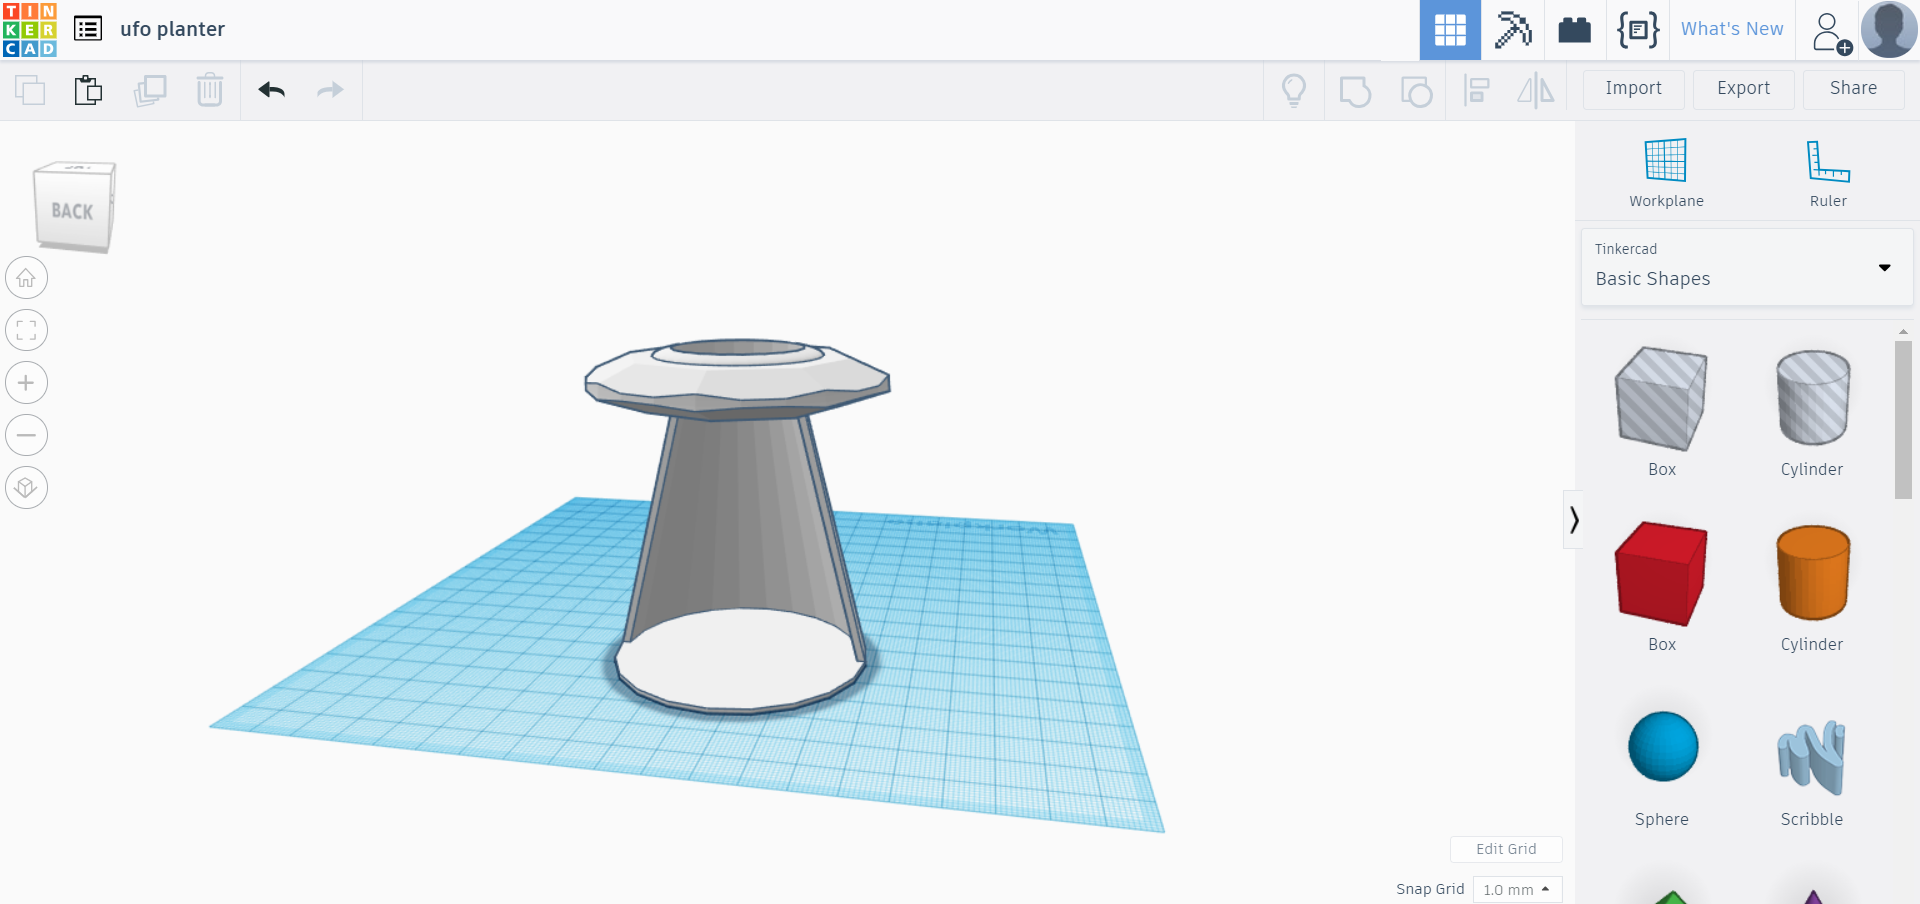This screenshot has width=1920, height=904.
Task: Open the Blocks pickaxe mode
Action: (1513, 30)
